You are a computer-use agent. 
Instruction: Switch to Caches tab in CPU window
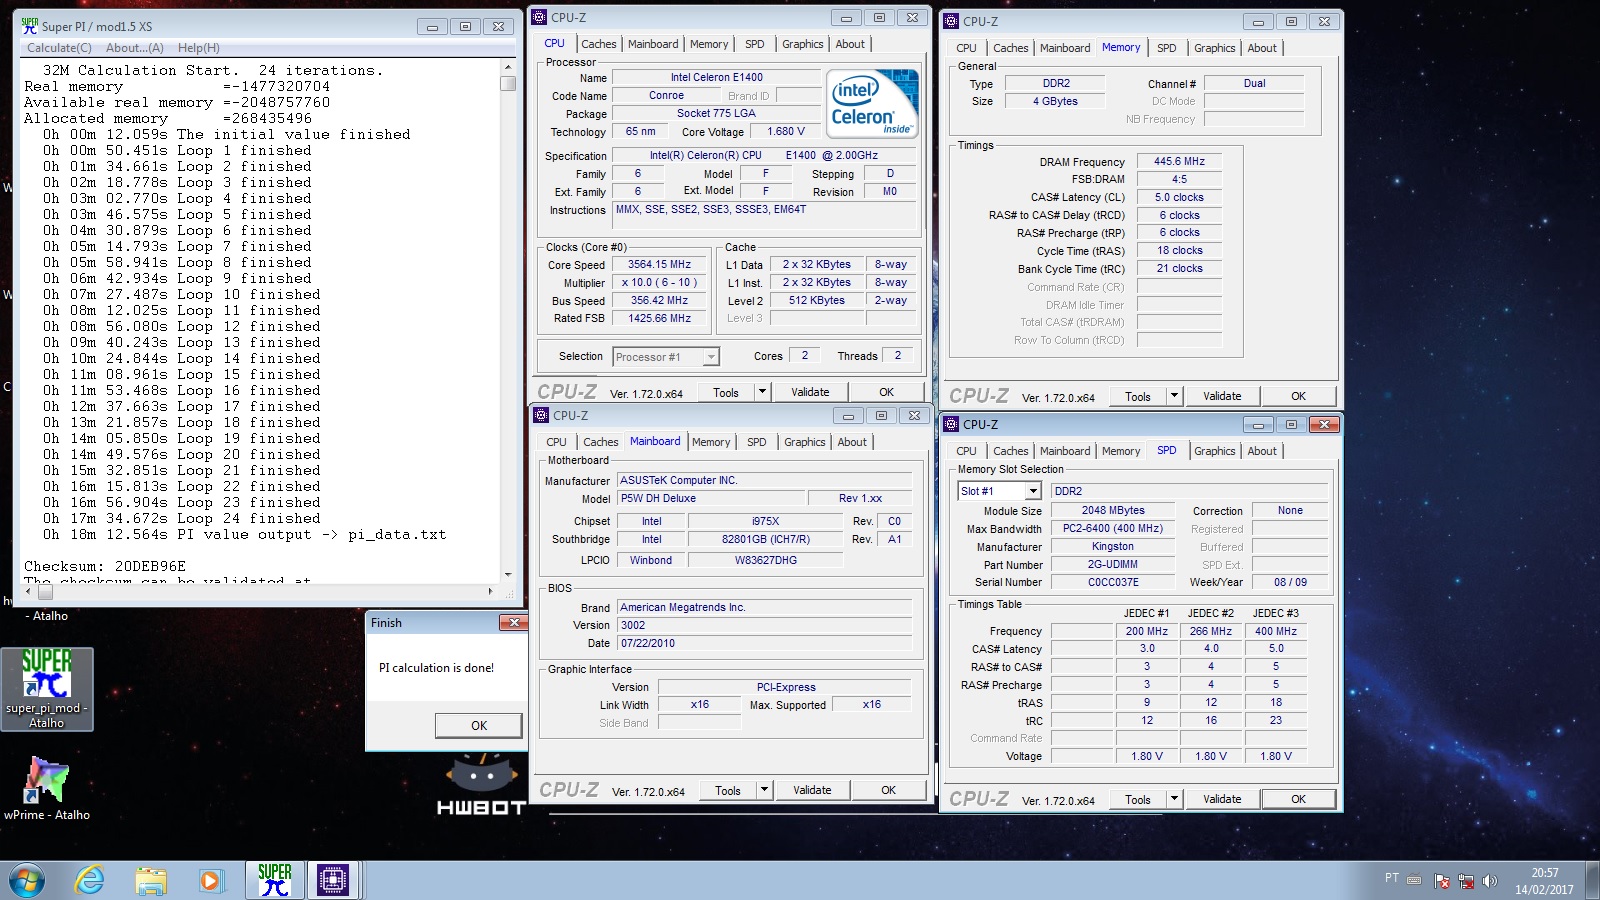pos(599,44)
